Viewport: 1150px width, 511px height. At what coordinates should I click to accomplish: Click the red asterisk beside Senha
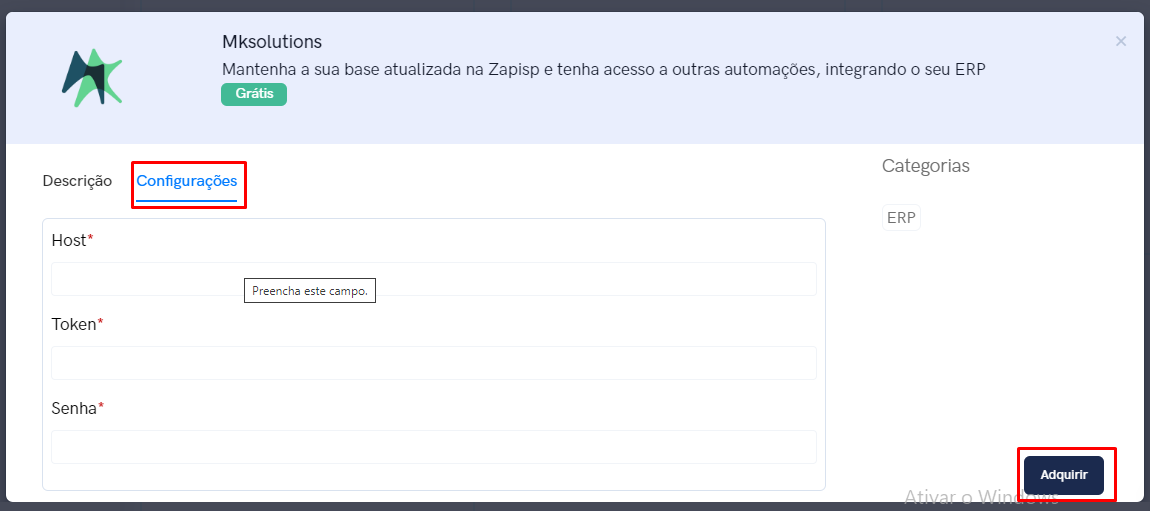point(101,407)
